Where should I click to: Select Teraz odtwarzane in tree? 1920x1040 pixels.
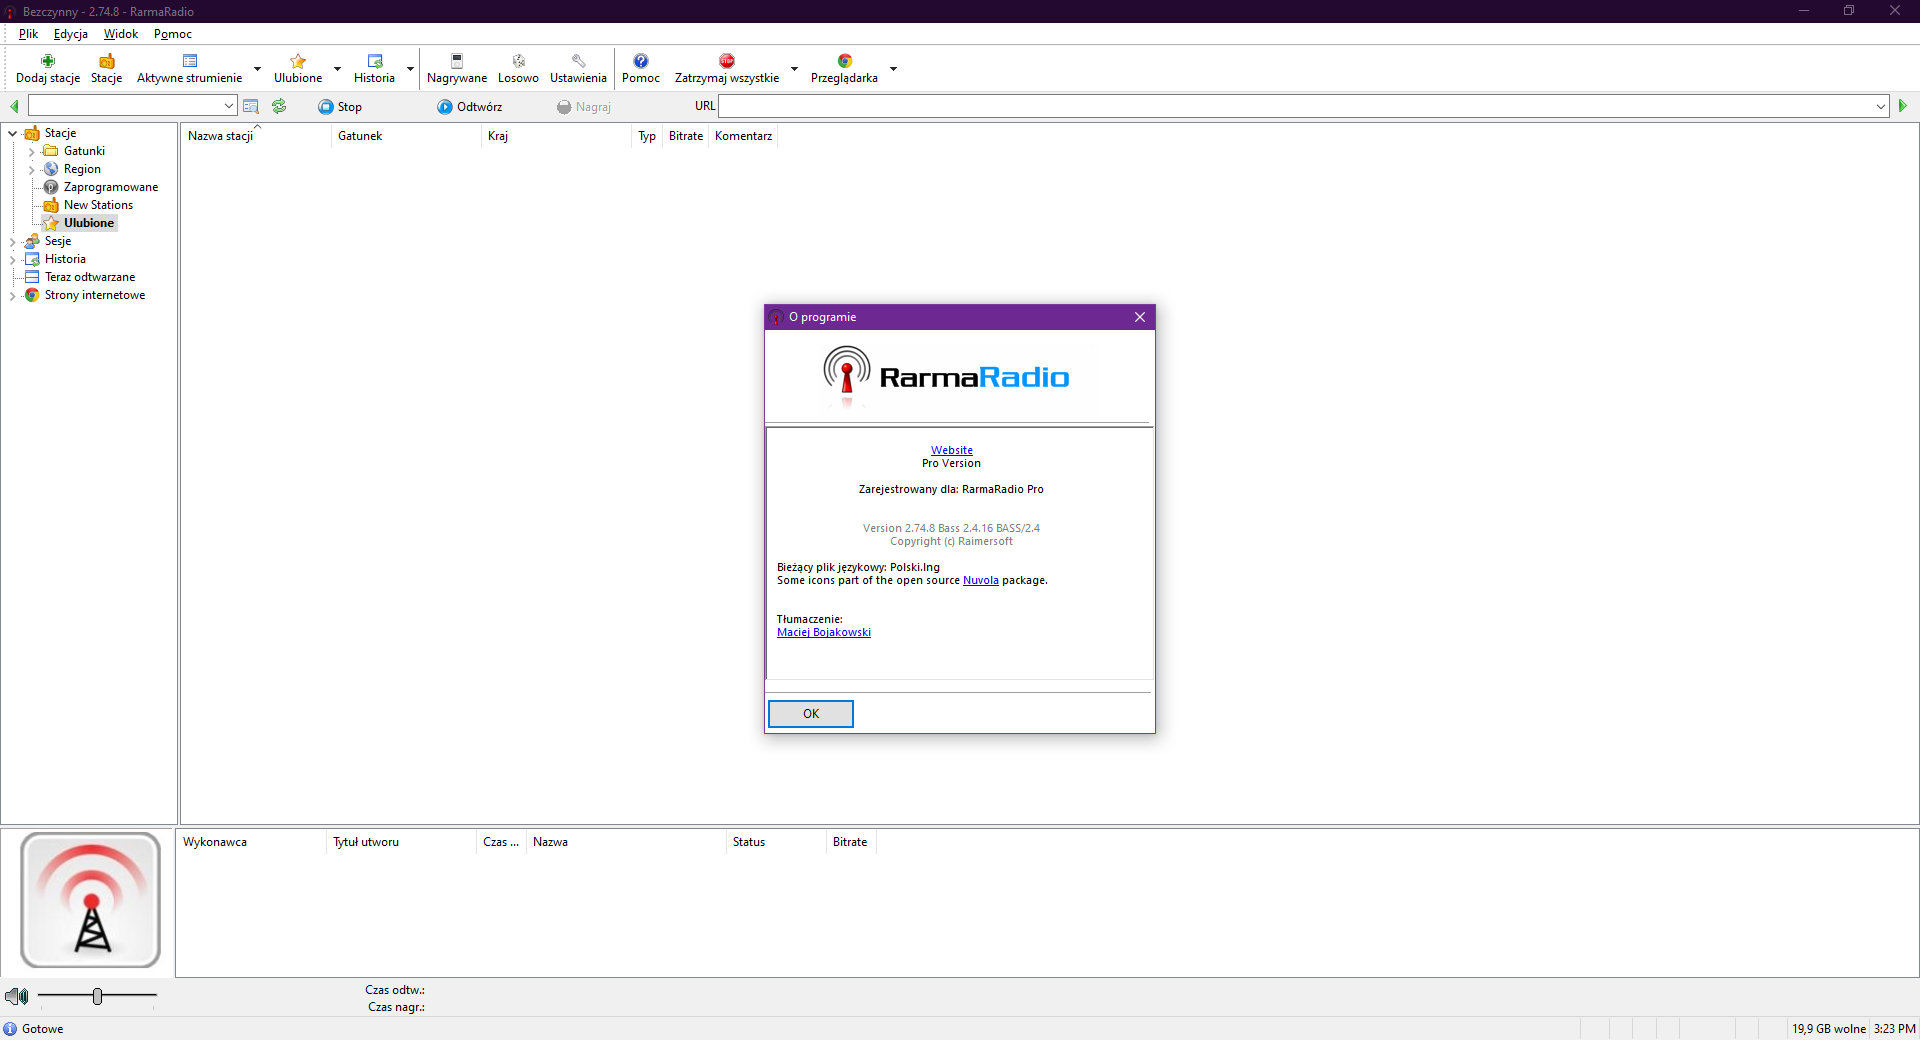coord(89,277)
